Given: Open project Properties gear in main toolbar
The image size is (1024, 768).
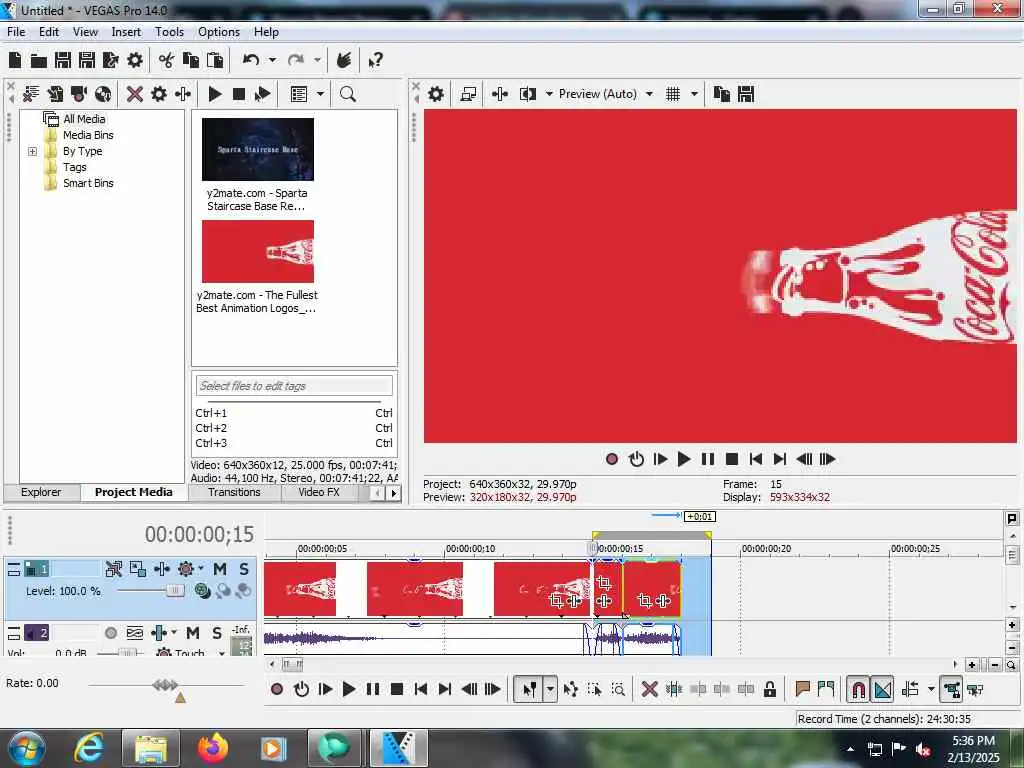Looking at the screenshot, I should pos(135,61).
